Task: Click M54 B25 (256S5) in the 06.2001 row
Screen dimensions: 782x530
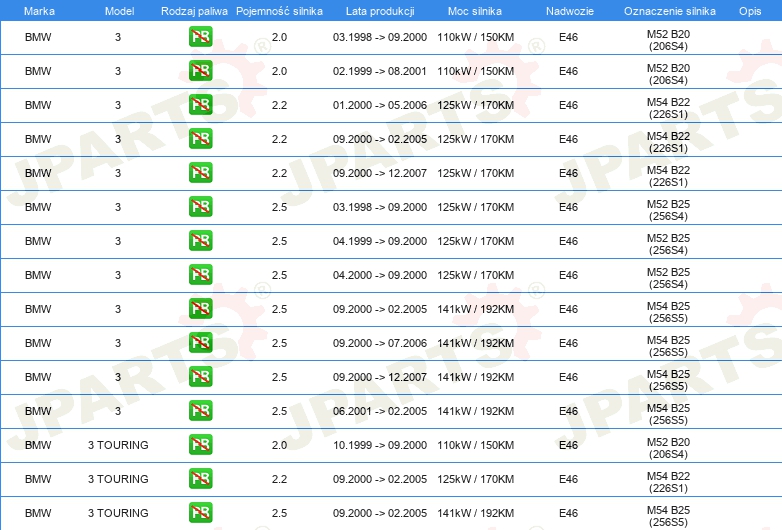Action: (668, 414)
